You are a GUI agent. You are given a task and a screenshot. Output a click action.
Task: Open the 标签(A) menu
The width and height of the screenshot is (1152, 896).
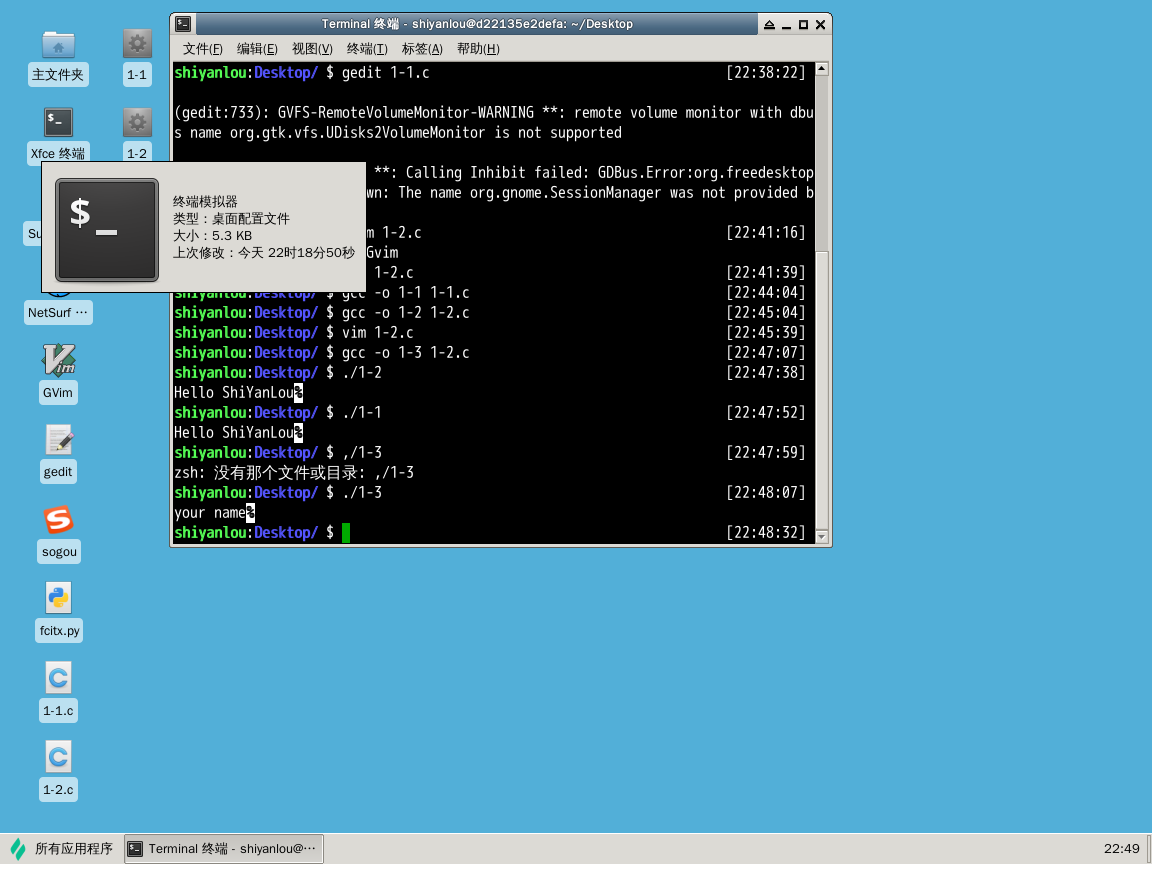(x=422, y=49)
